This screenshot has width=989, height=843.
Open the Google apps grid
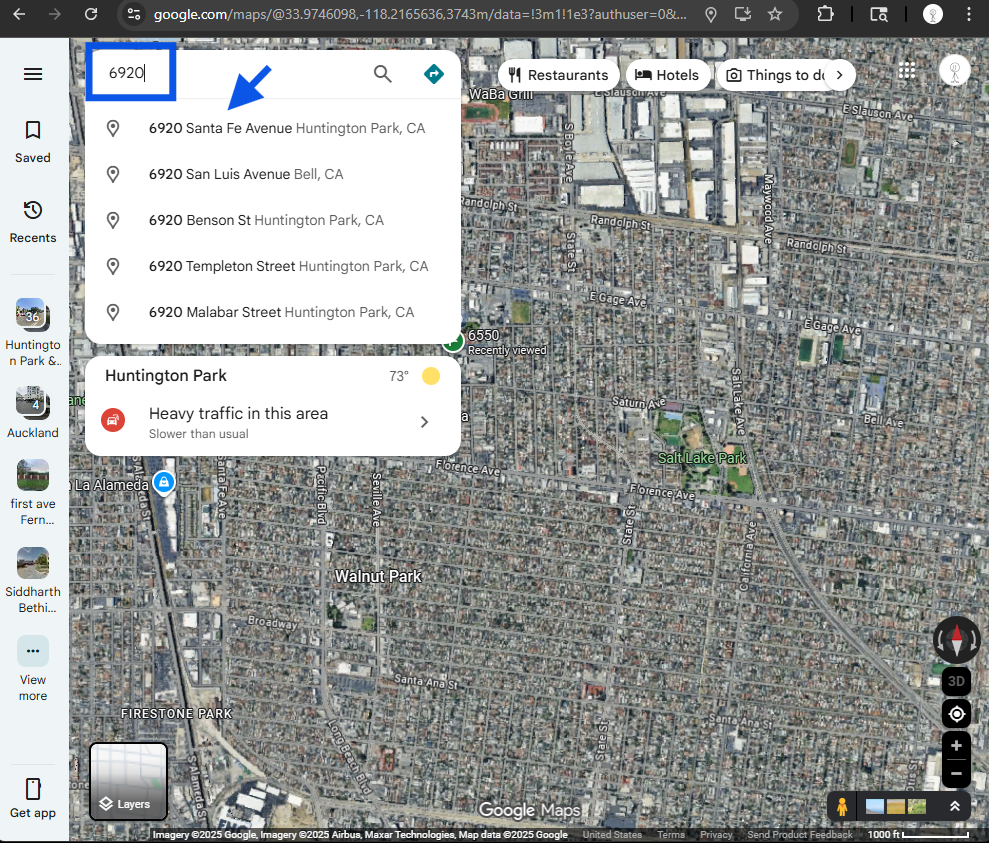pyautogui.click(x=907, y=71)
